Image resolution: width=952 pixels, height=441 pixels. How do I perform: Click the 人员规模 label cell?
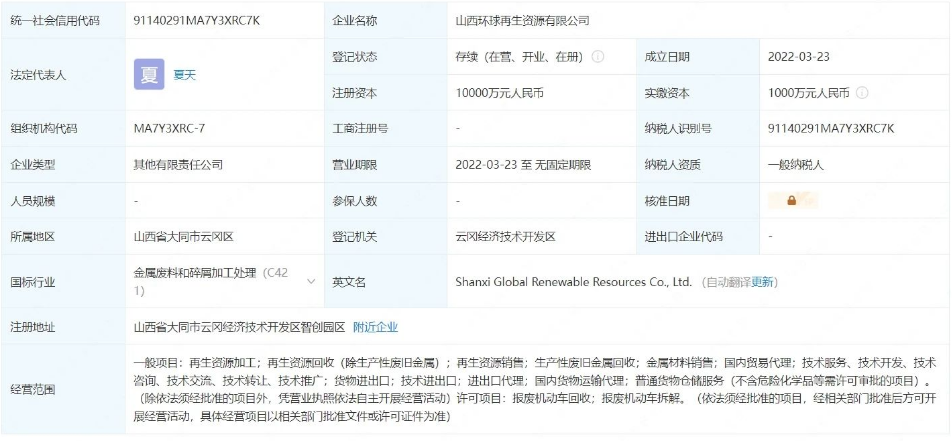(x=63, y=200)
